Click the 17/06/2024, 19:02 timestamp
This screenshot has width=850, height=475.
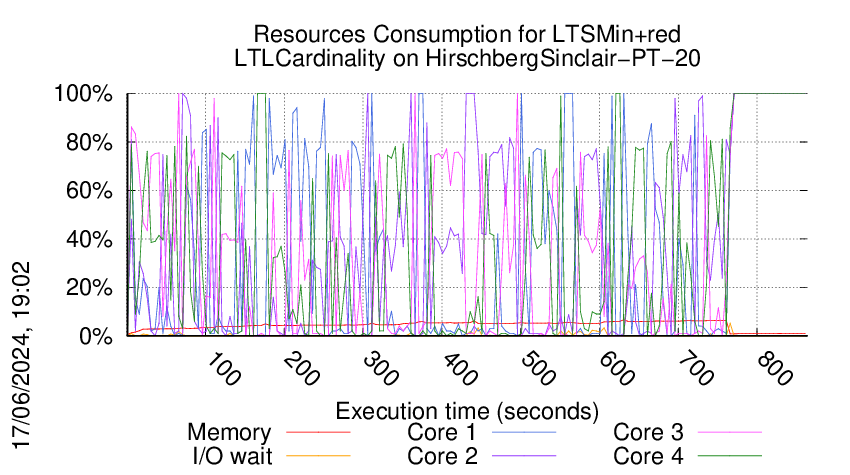22,356
